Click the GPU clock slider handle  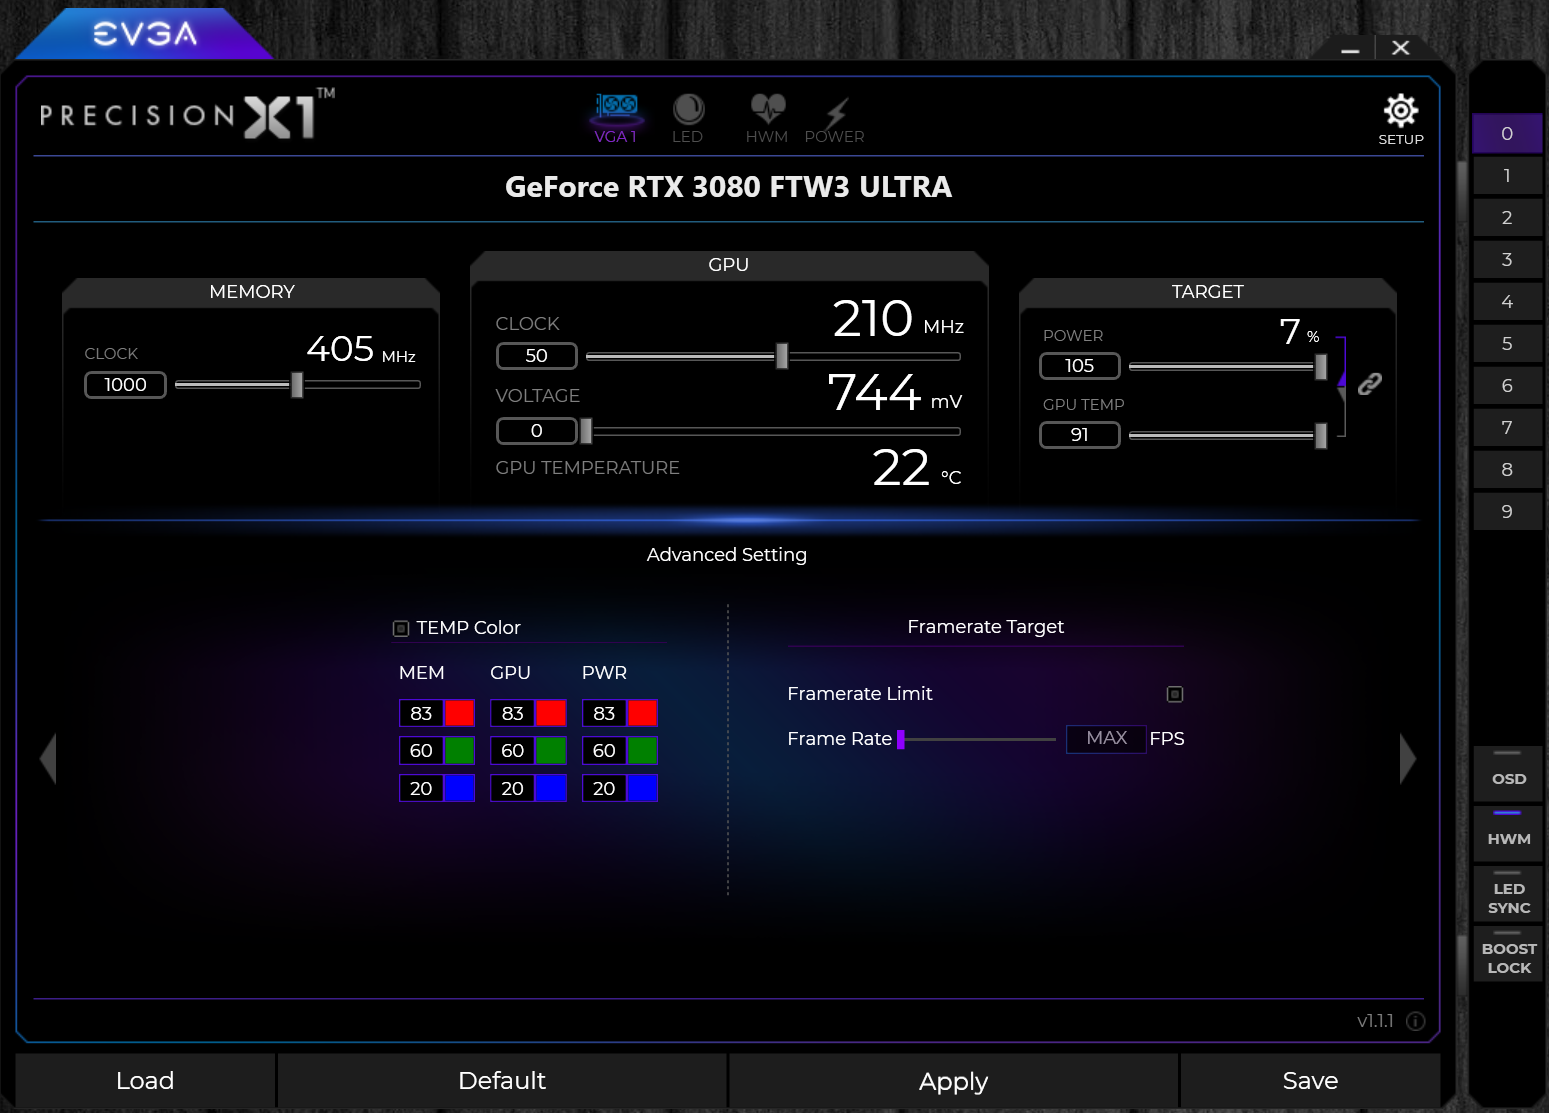click(782, 356)
